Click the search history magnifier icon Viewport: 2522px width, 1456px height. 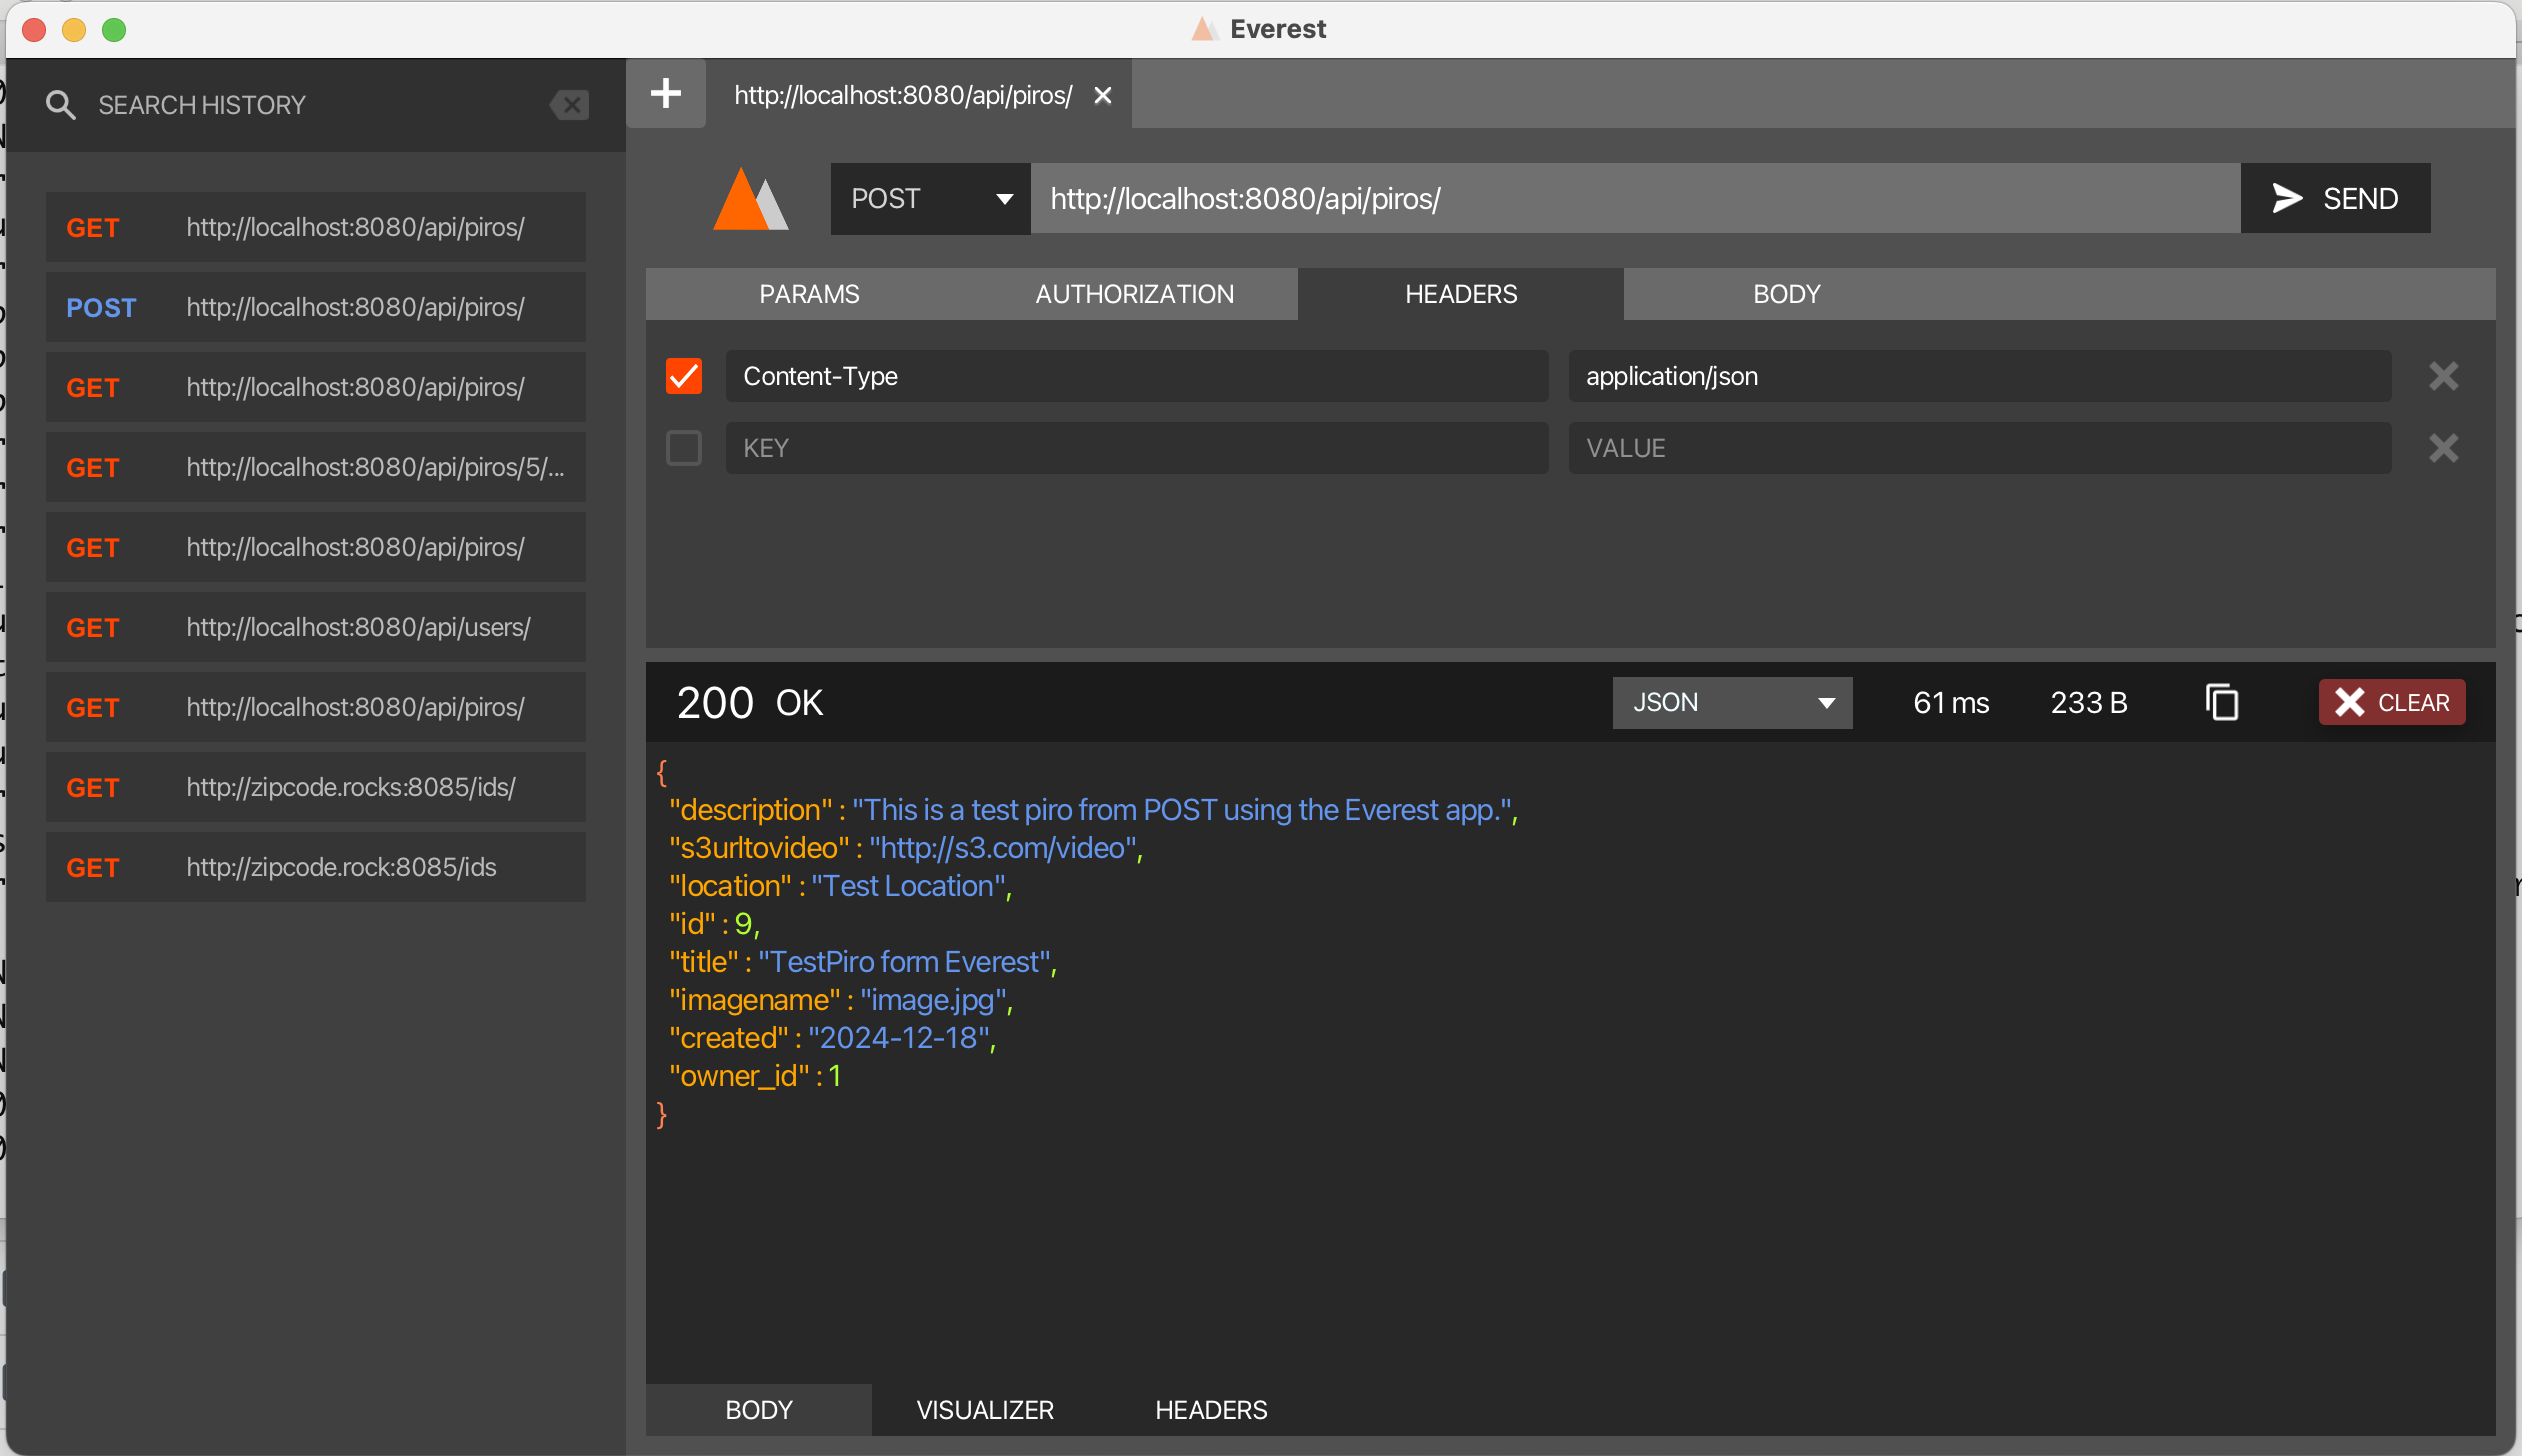[x=61, y=105]
